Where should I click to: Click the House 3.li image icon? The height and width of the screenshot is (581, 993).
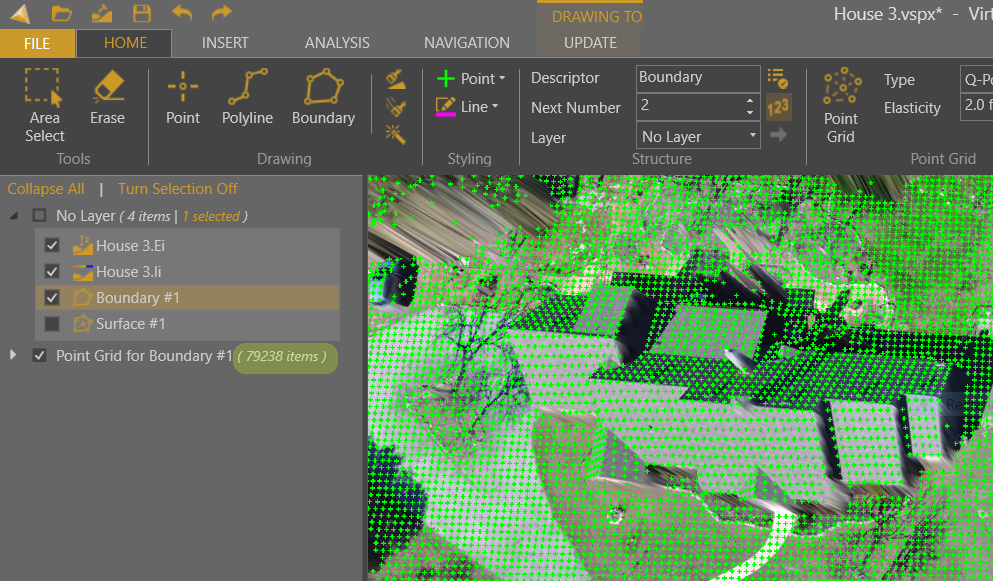82,272
